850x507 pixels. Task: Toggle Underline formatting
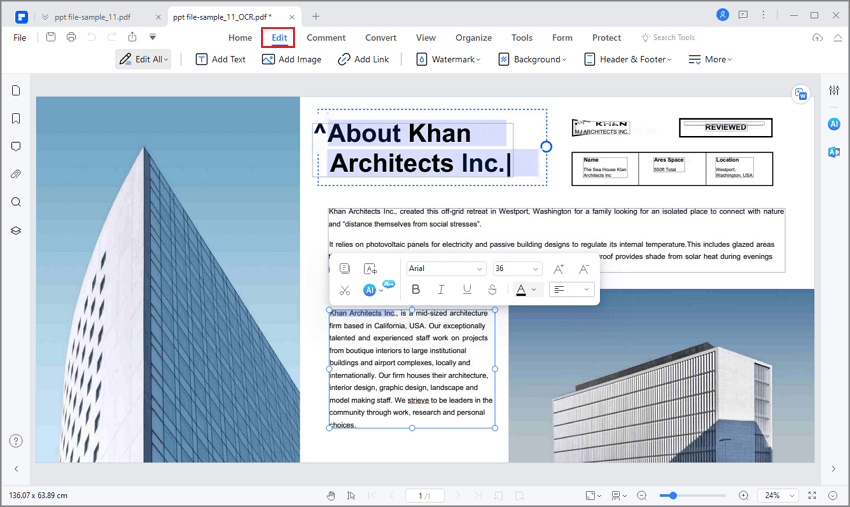pyautogui.click(x=467, y=290)
